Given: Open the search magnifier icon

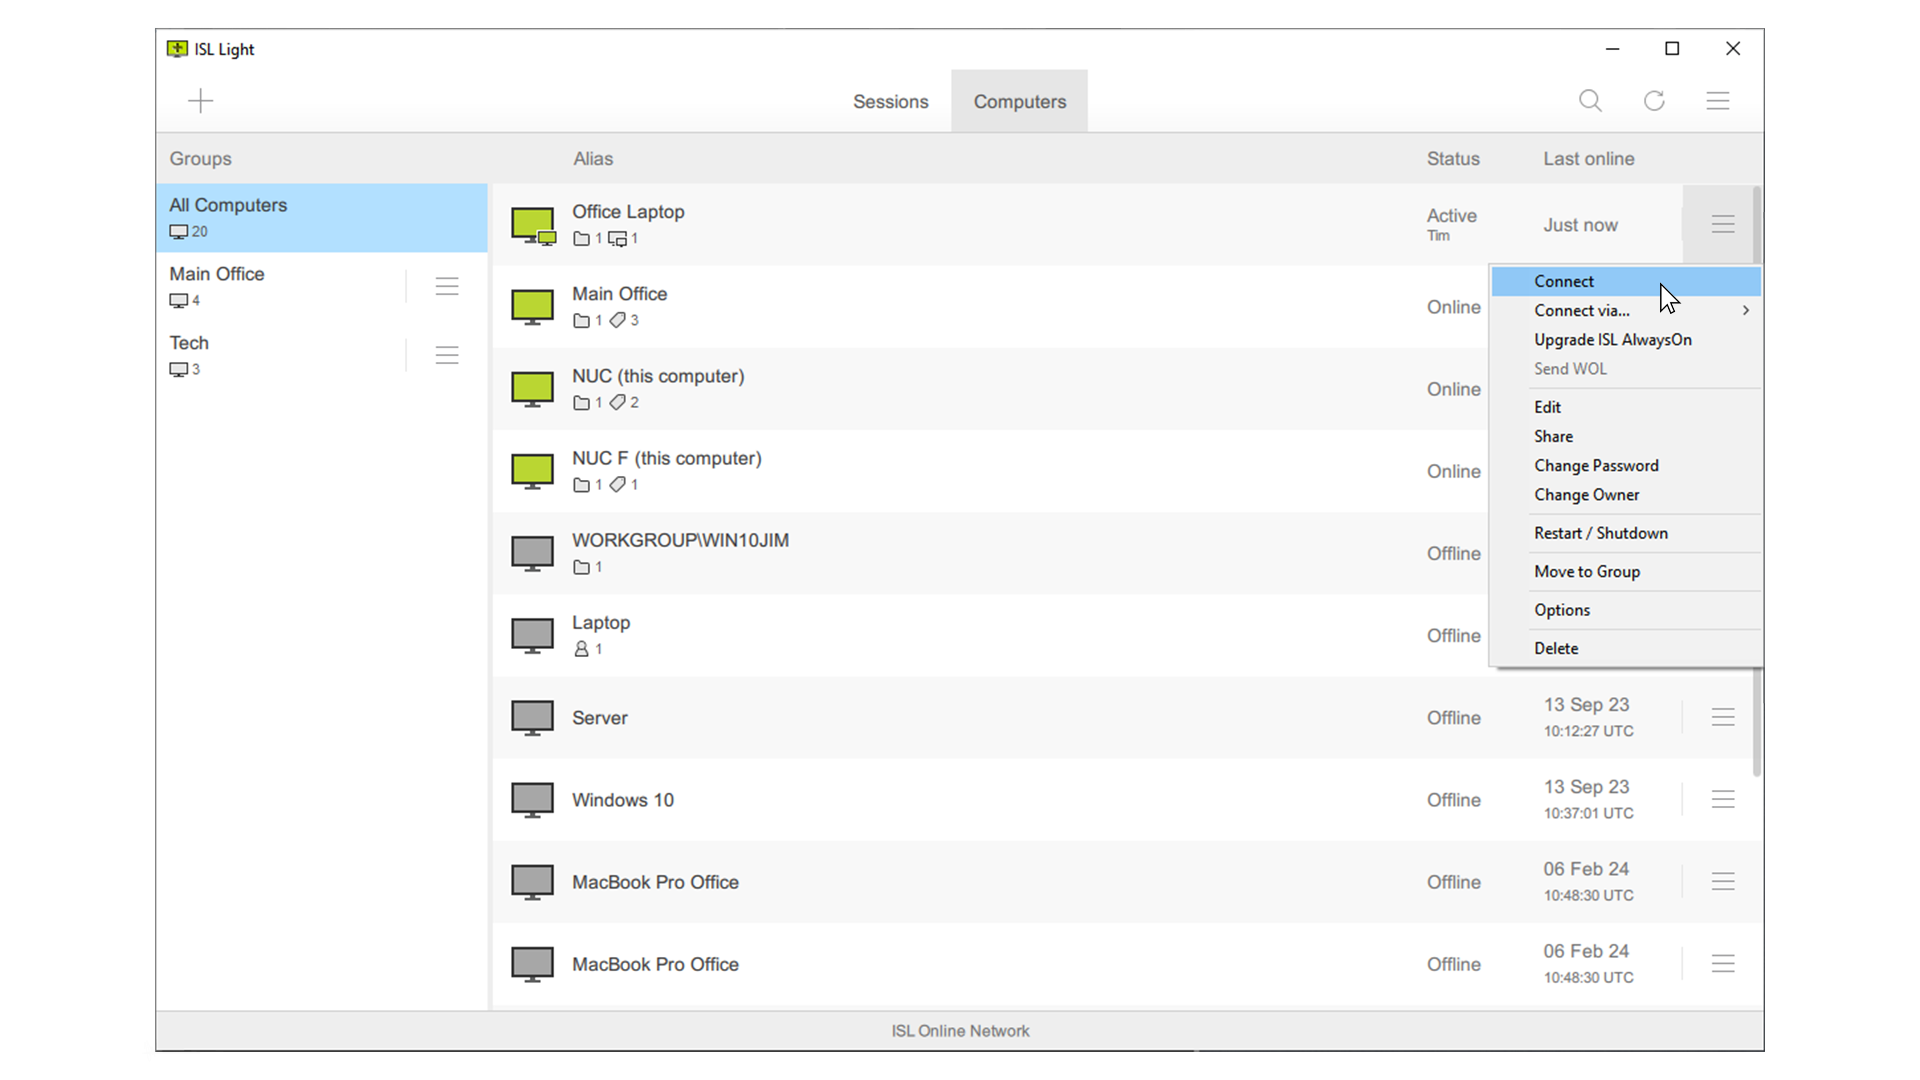Looking at the screenshot, I should [x=1590, y=101].
